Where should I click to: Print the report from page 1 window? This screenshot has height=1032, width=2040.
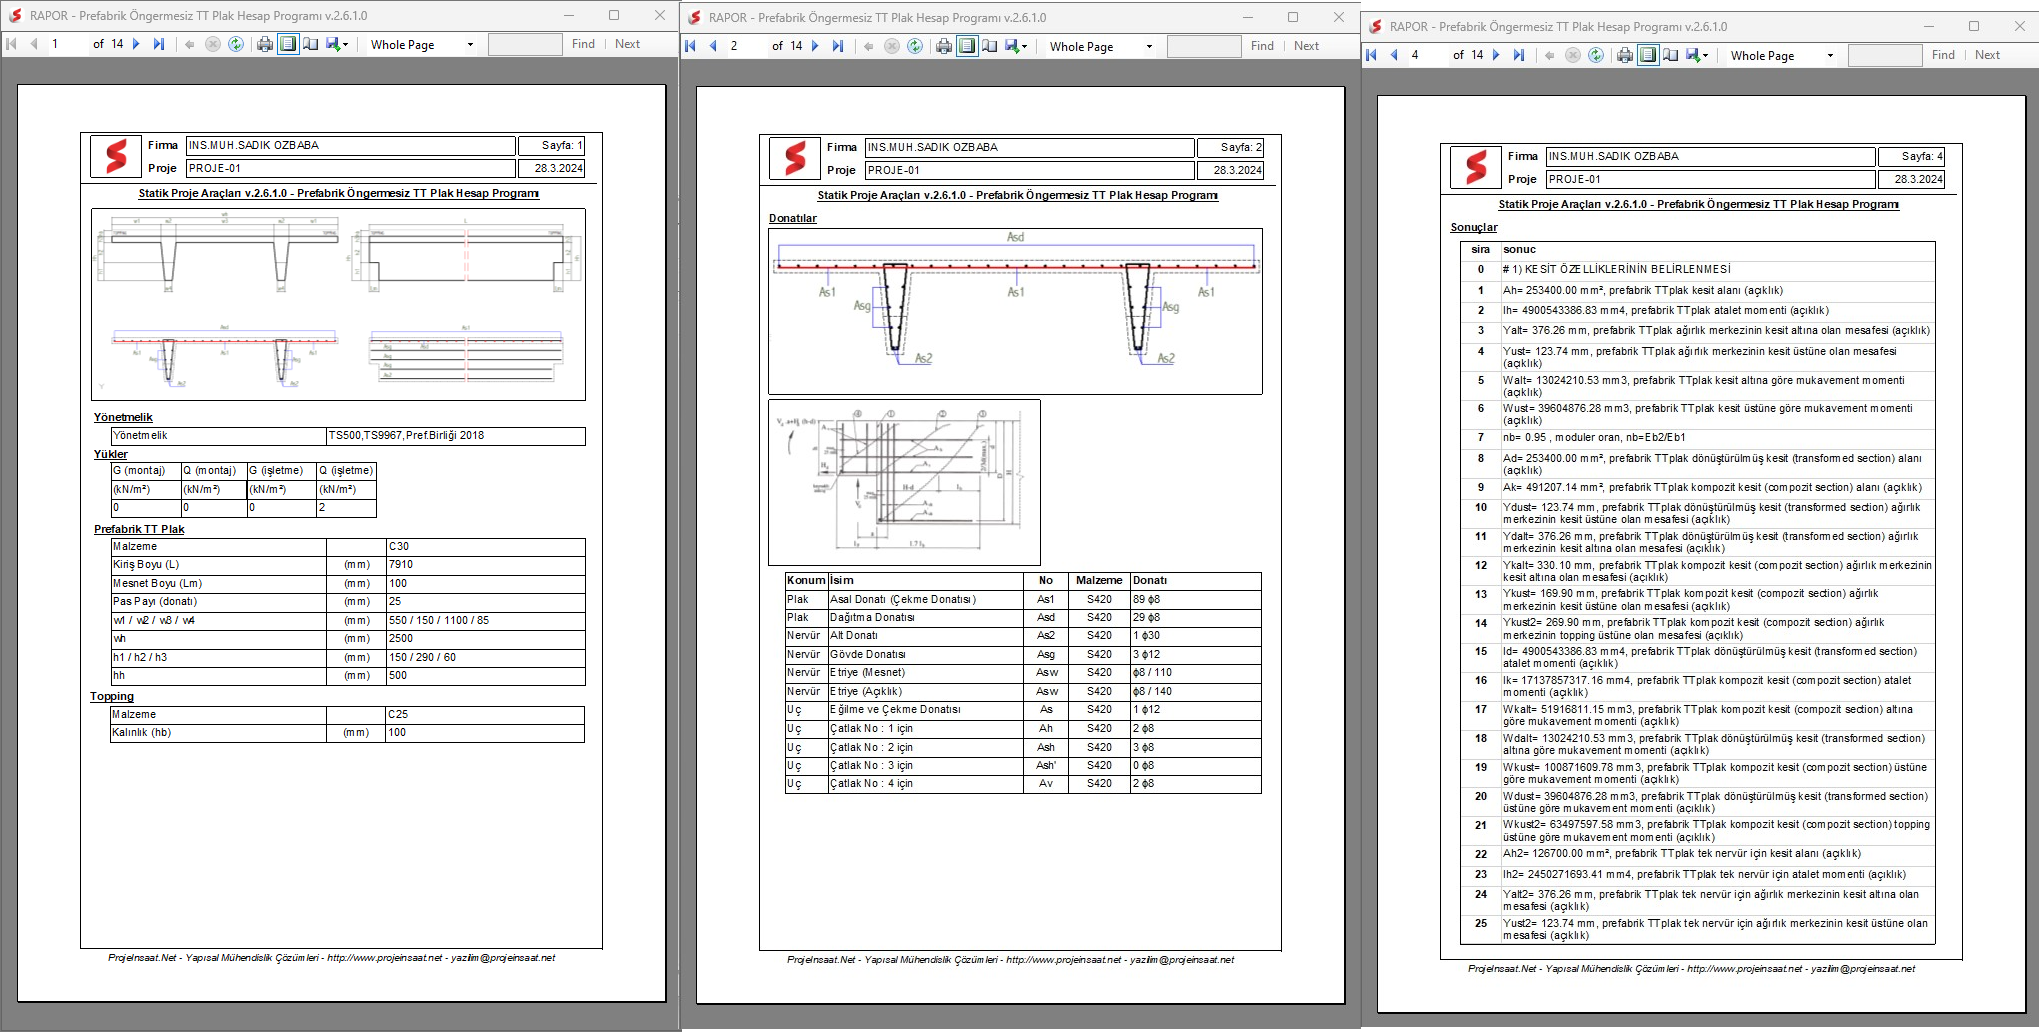[x=265, y=44]
